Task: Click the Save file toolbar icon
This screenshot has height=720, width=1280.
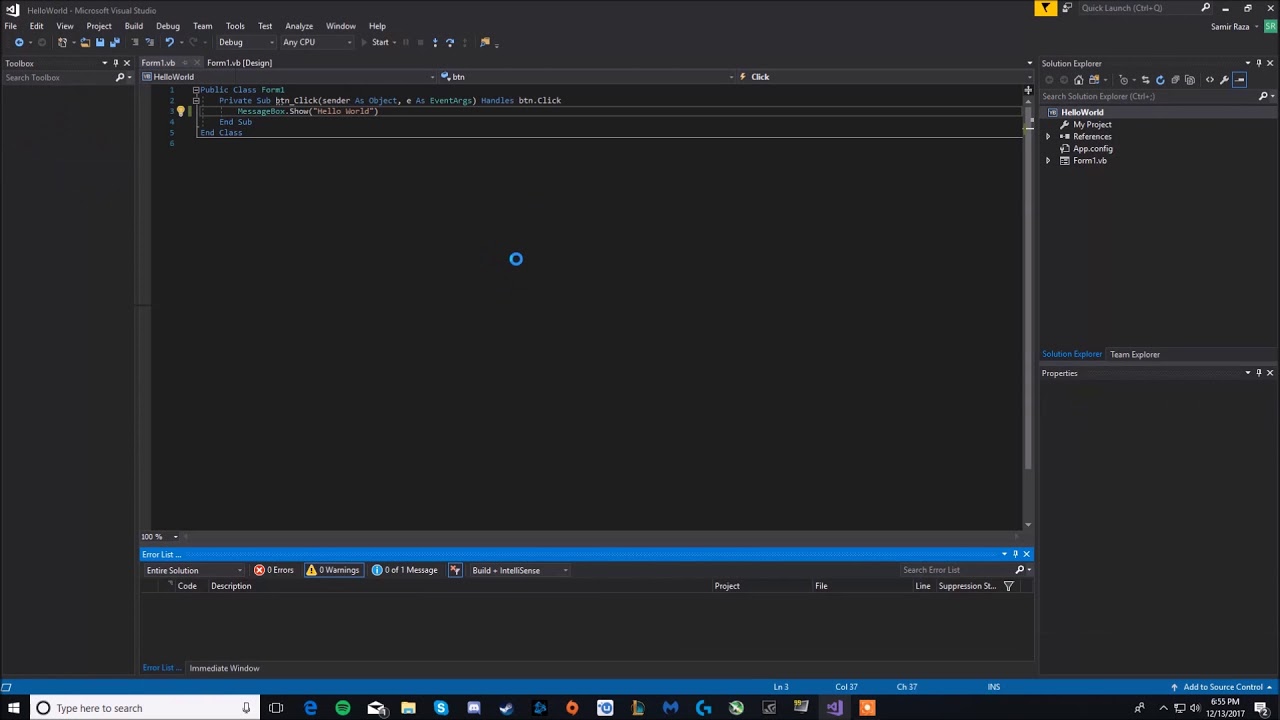Action: click(100, 42)
